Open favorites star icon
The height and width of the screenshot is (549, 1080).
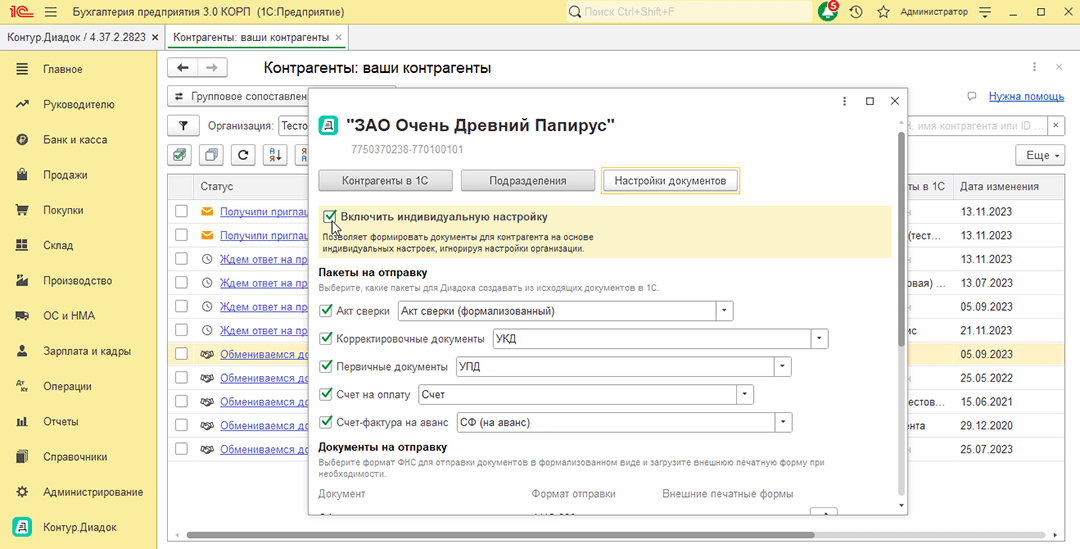(883, 12)
